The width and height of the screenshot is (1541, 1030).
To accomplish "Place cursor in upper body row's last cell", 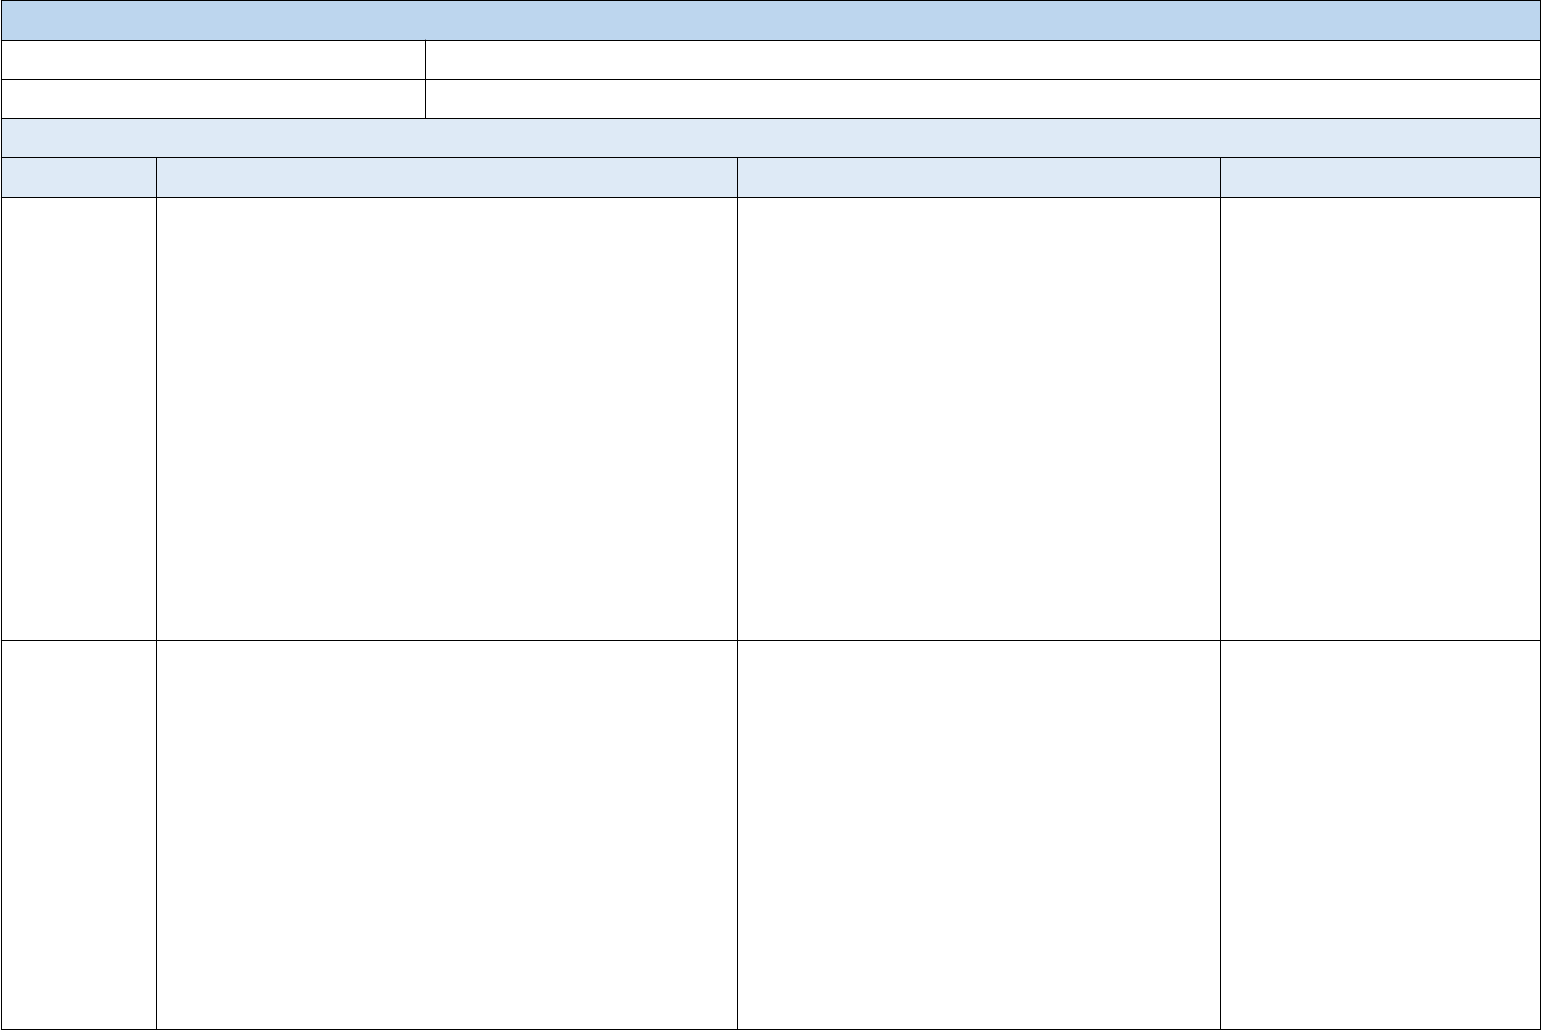I will (1380, 418).
